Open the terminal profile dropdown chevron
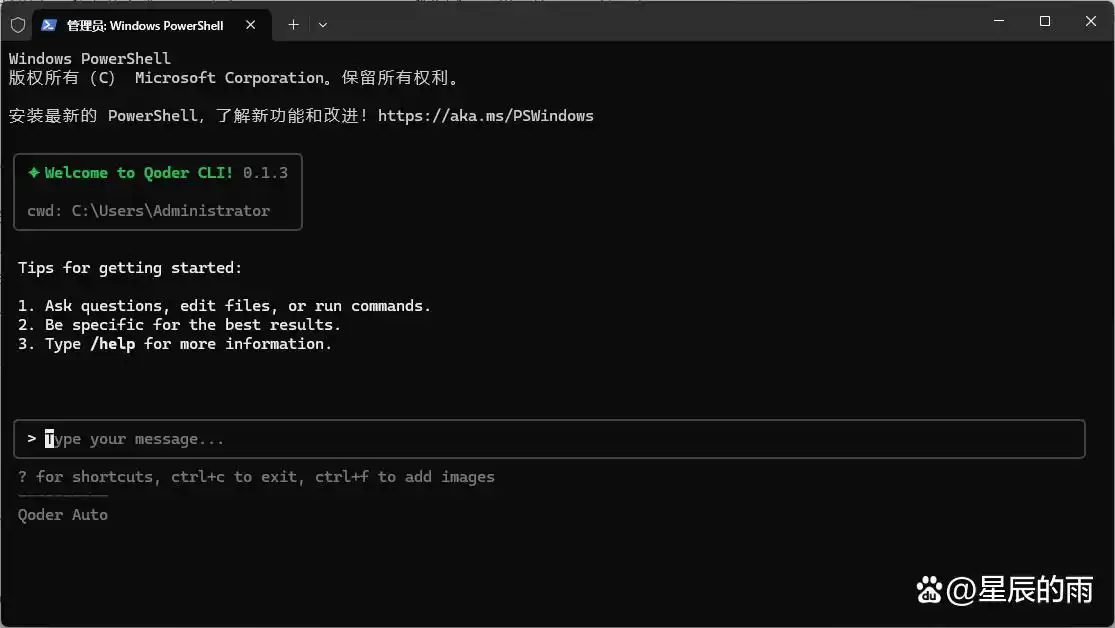1115x628 pixels. [x=322, y=25]
